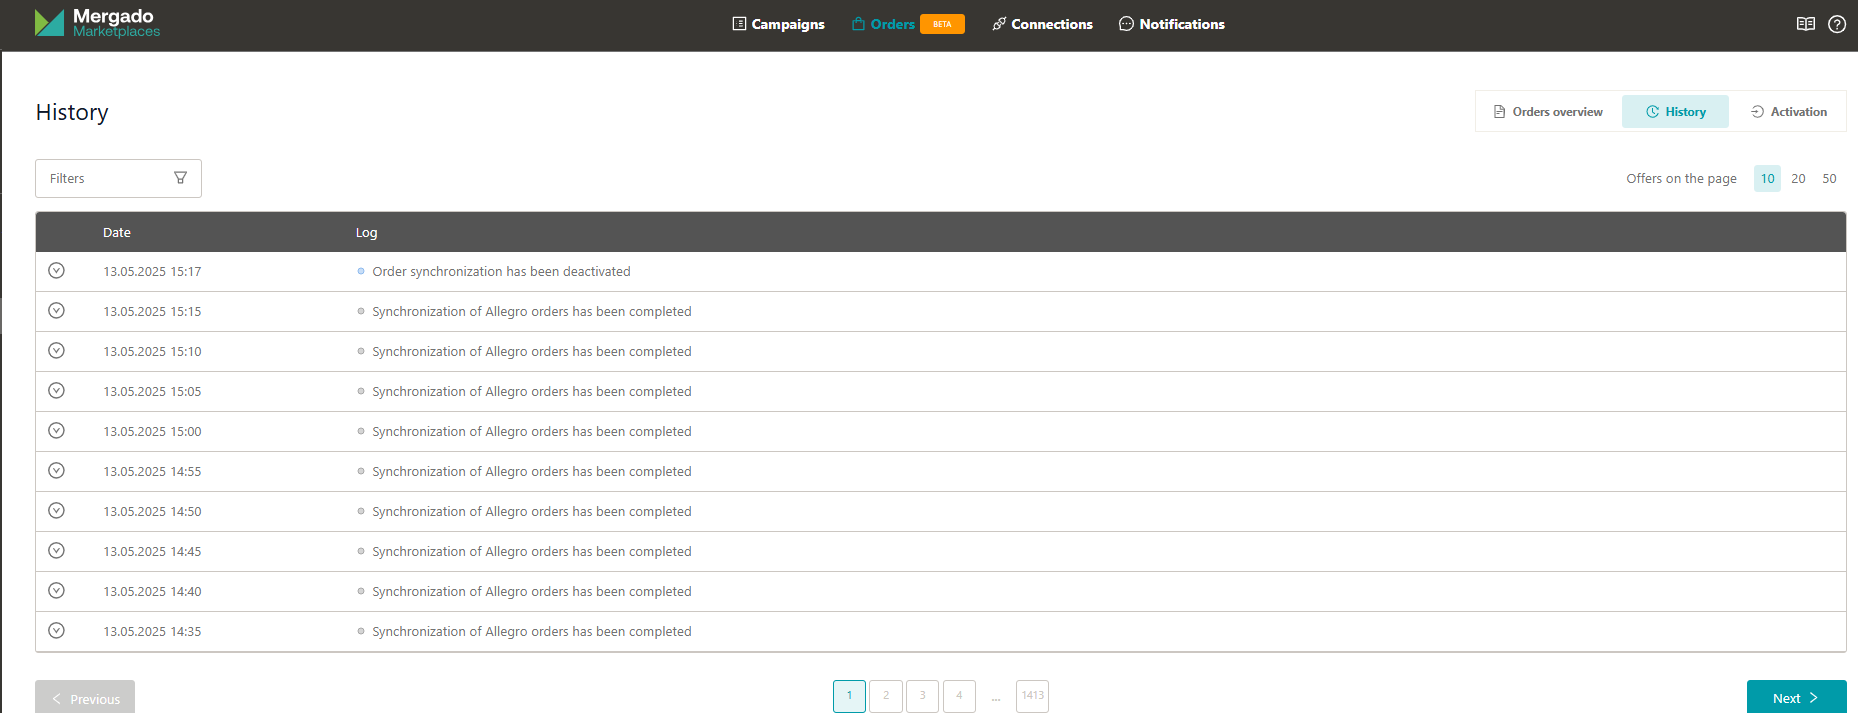This screenshot has height=713, width=1858.
Task: Open the help question mark icon
Action: pyautogui.click(x=1836, y=24)
